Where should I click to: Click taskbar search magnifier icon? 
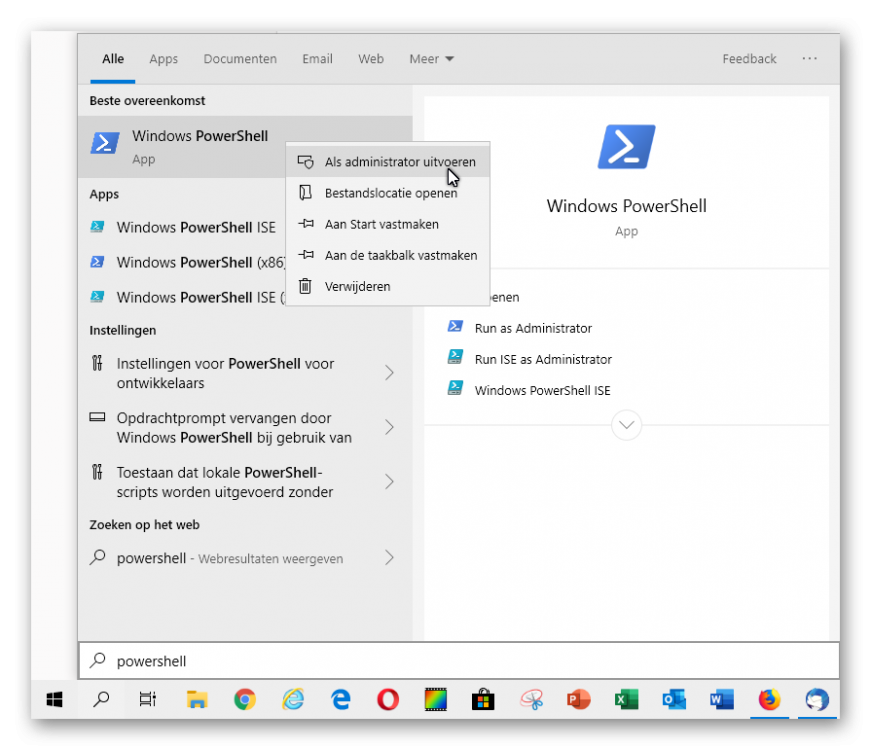tap(101, 699)
